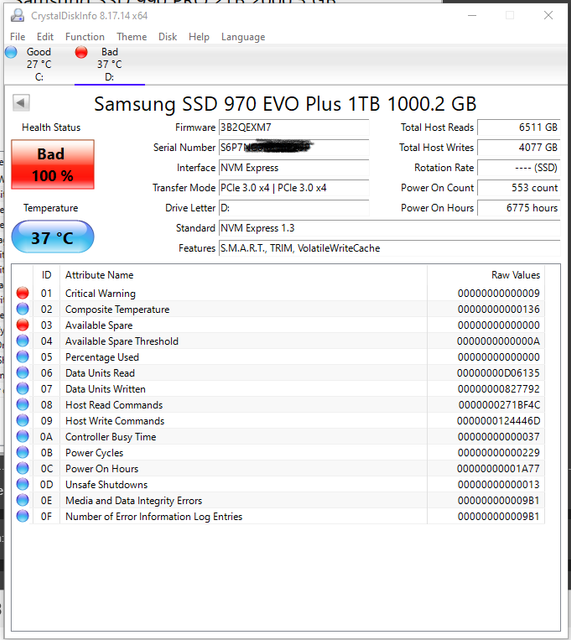Click the status icon for Host Read Commands
The width and height of the screenshot is (571, 640).
(23, 404)
